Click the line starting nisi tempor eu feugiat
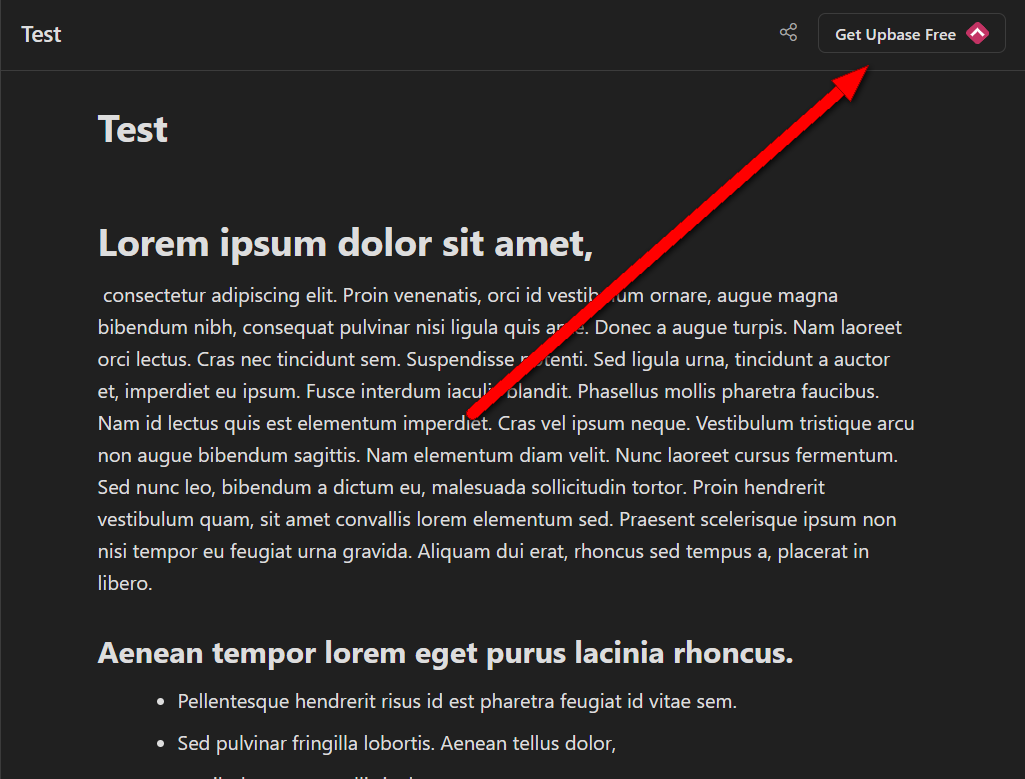 pyautogui.click(x=483, y=552)
